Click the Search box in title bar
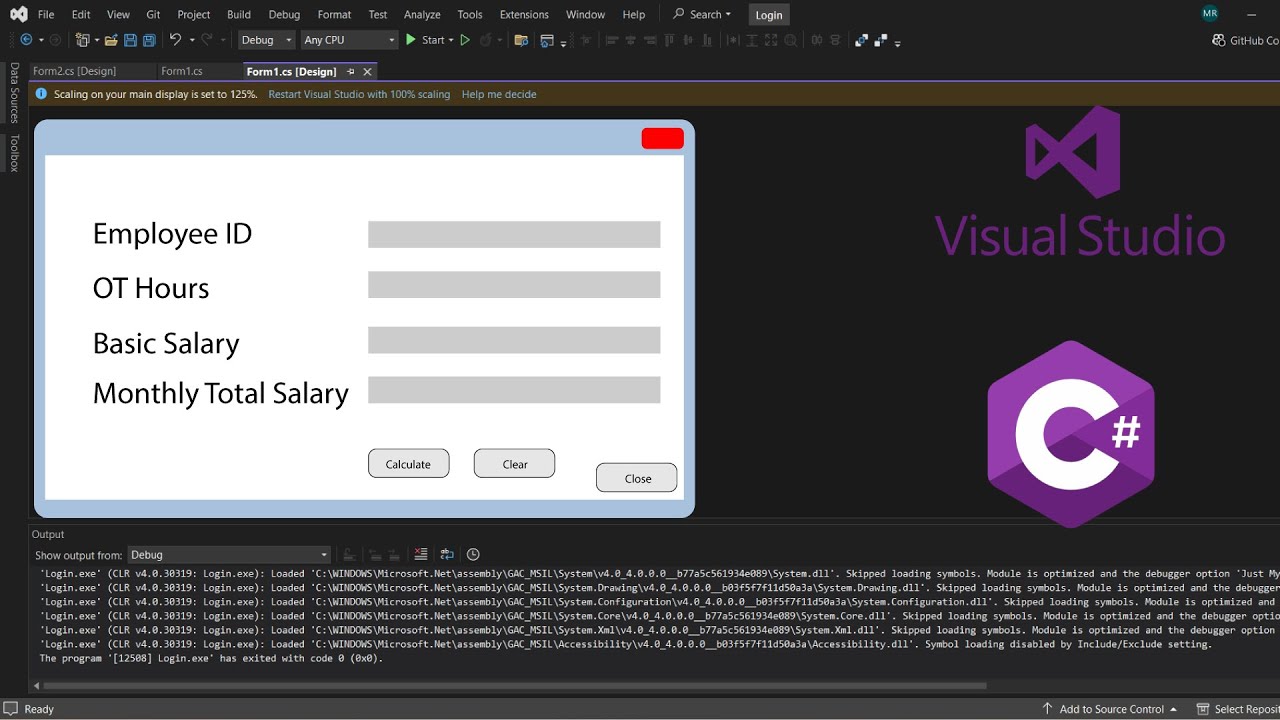 pyautogui.click(x=703, y=14)
